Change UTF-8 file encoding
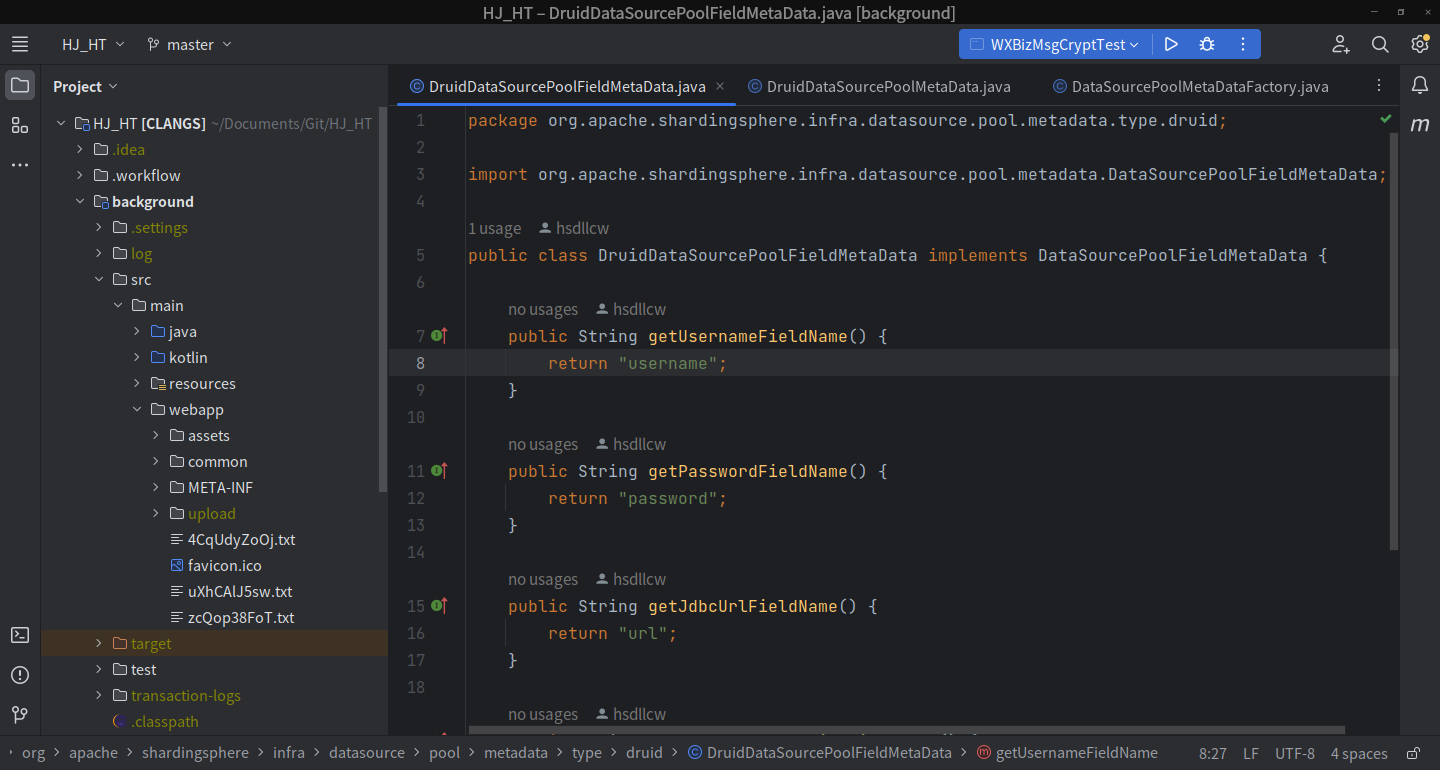Viewport: 1440px width, 770px height. coord(1295,753)
